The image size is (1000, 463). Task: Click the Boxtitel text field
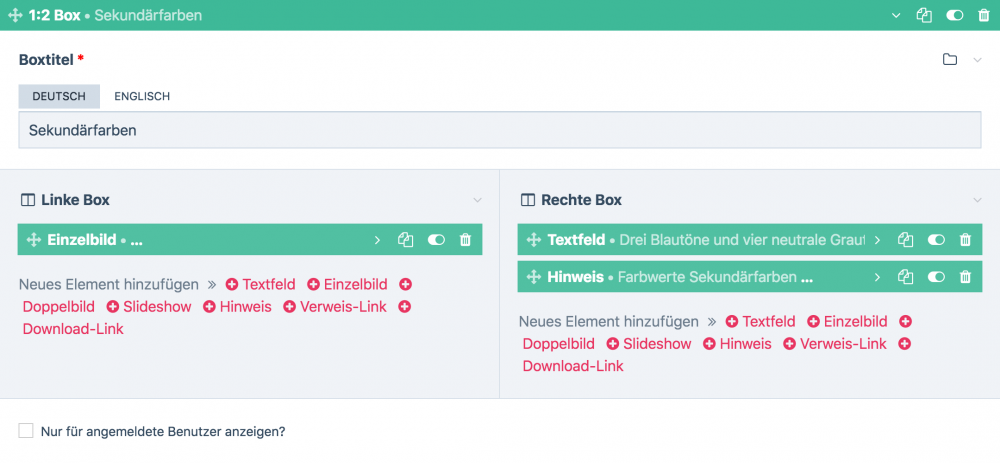pyautogui.click(x=500, y=130)
